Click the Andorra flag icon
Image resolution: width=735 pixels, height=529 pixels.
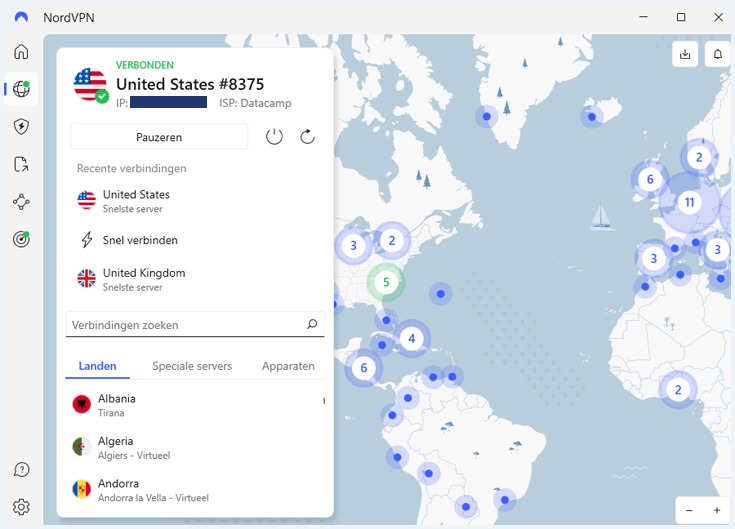click(x=82, y=489)
